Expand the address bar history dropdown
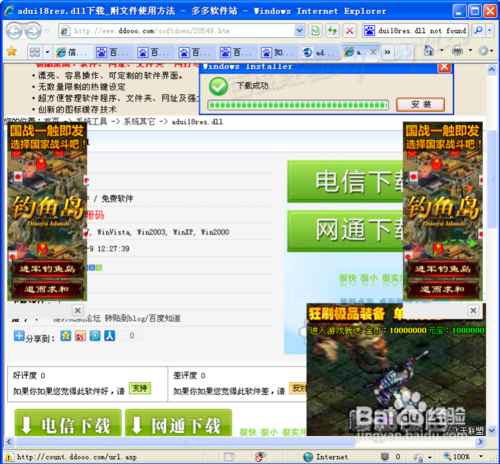Image resolution: width=500 pixels, height=464 pixels. 299,31
